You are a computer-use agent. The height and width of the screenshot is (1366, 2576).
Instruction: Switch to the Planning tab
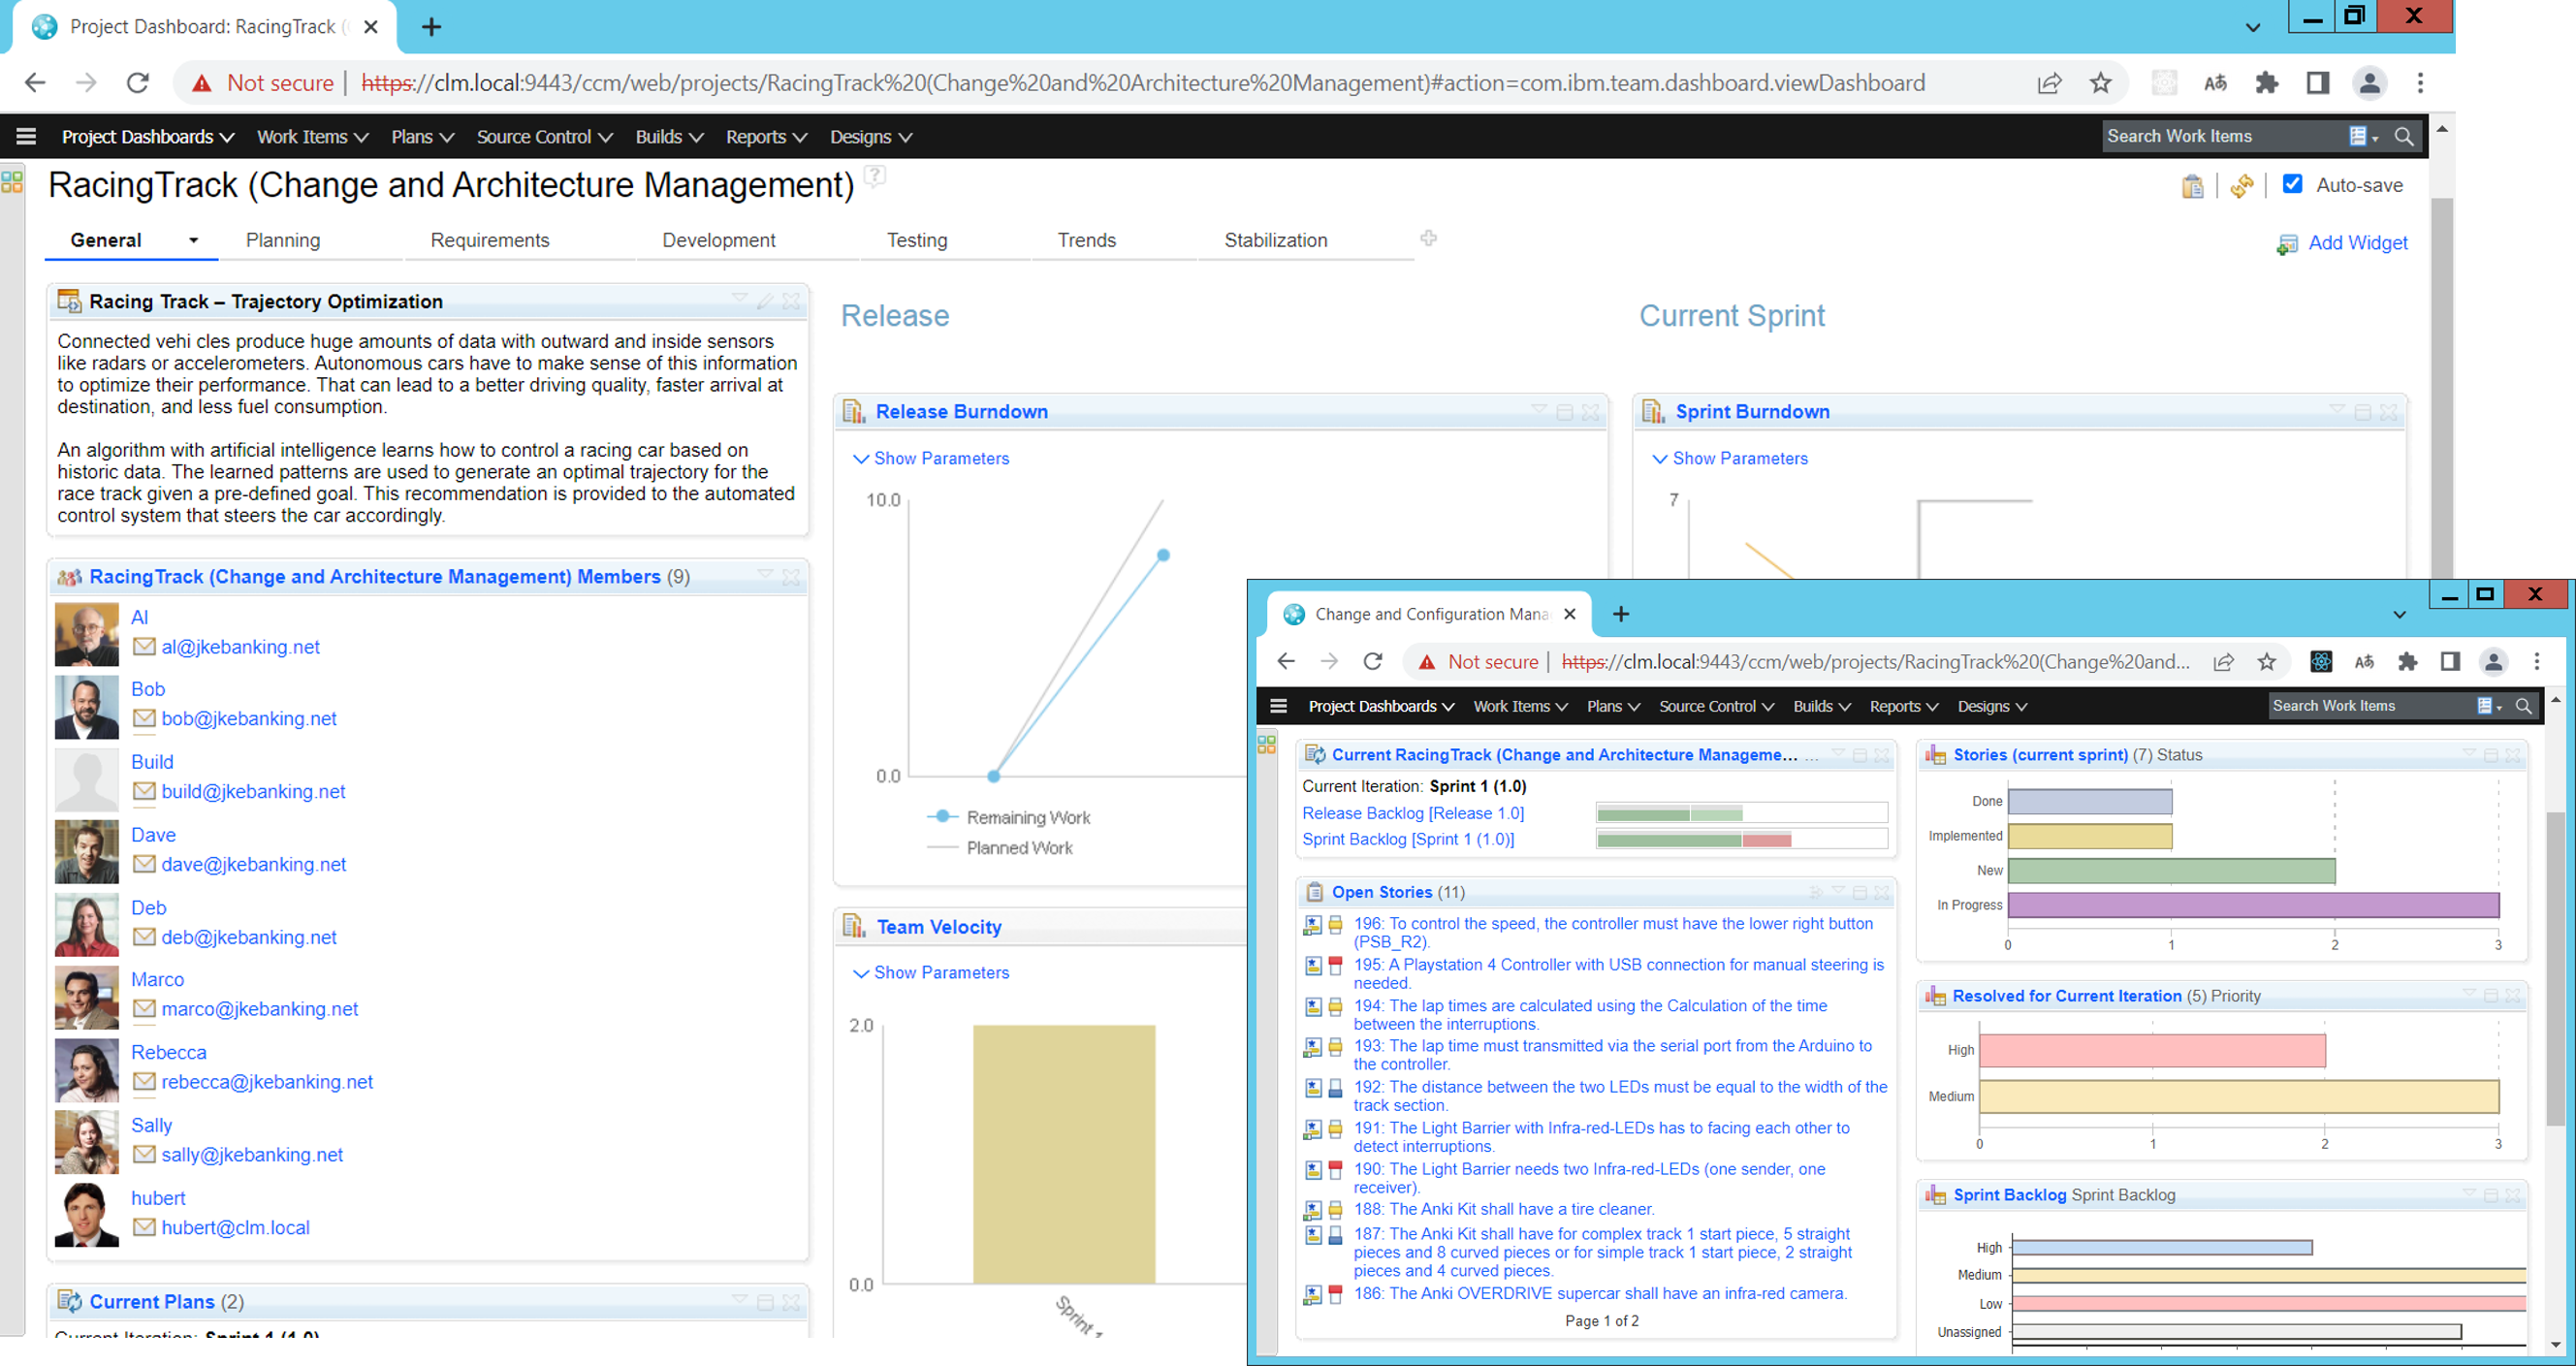pyautogui.click(x=283, y=240)
